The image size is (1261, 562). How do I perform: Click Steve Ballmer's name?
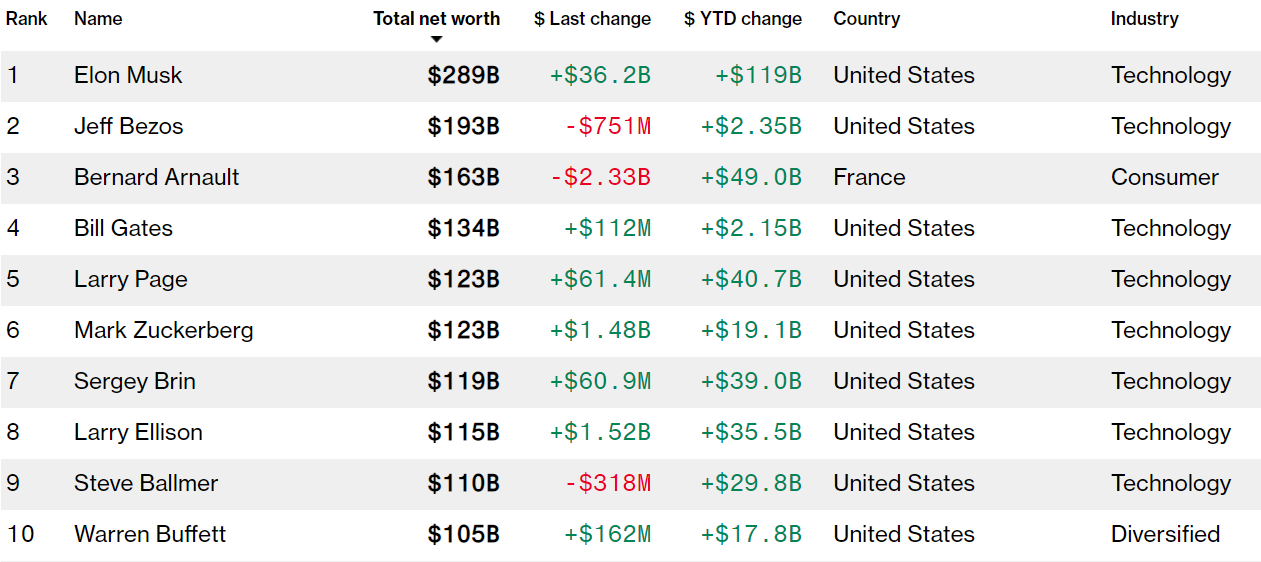tap(145, 484)
